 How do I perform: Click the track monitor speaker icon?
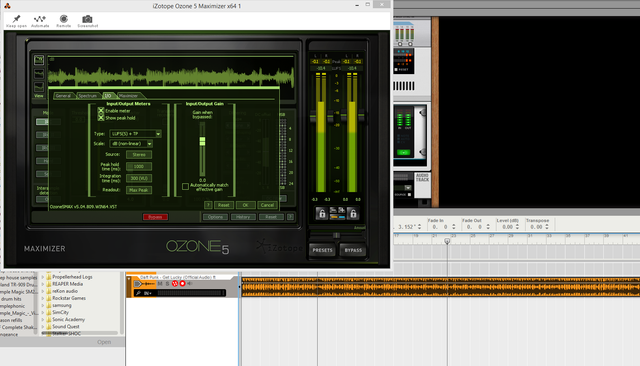(190, 284)
